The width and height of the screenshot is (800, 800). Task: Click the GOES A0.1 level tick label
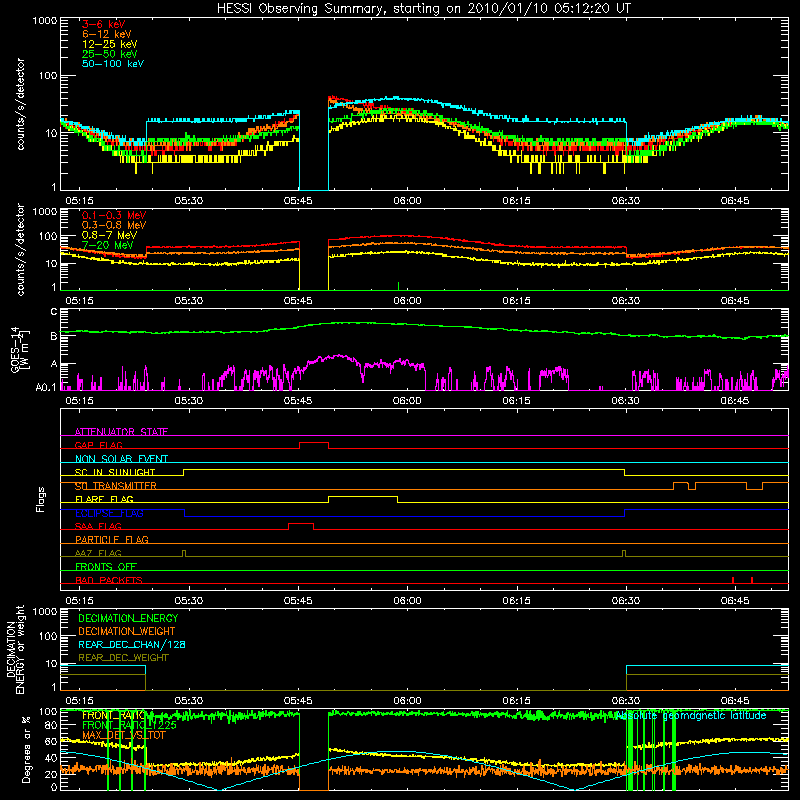click(x=46, y=387)
